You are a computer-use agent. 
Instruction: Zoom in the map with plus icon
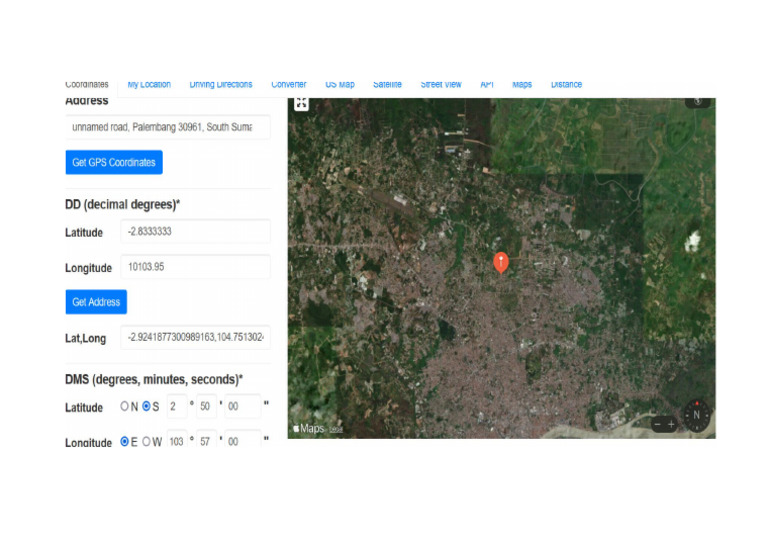click(x=671, y=425)
